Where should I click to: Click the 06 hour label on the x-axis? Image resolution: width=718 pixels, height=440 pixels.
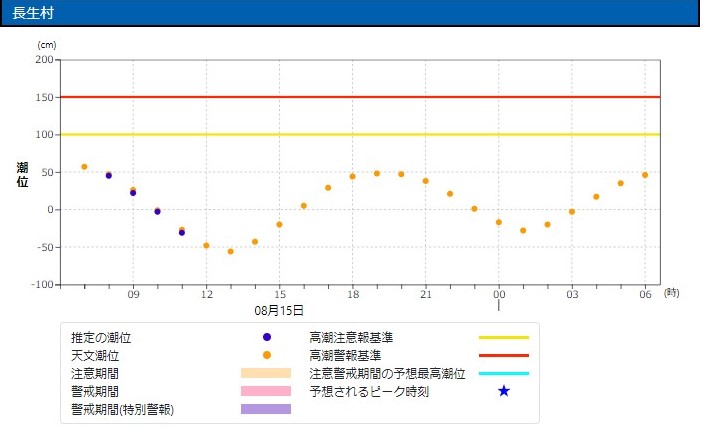[645, 294]
